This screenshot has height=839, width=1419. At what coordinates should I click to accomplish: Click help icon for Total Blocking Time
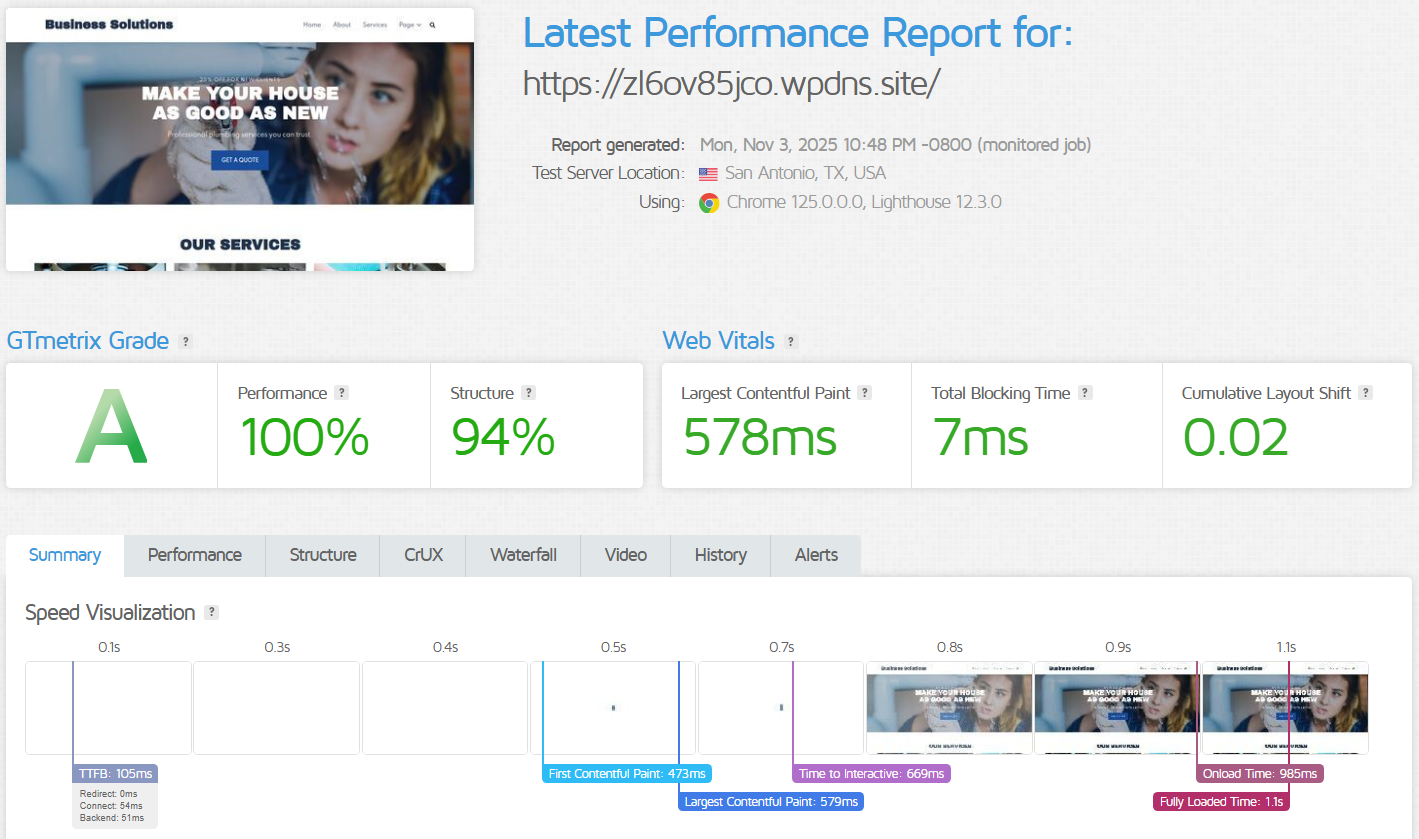tap(1085, 393)
